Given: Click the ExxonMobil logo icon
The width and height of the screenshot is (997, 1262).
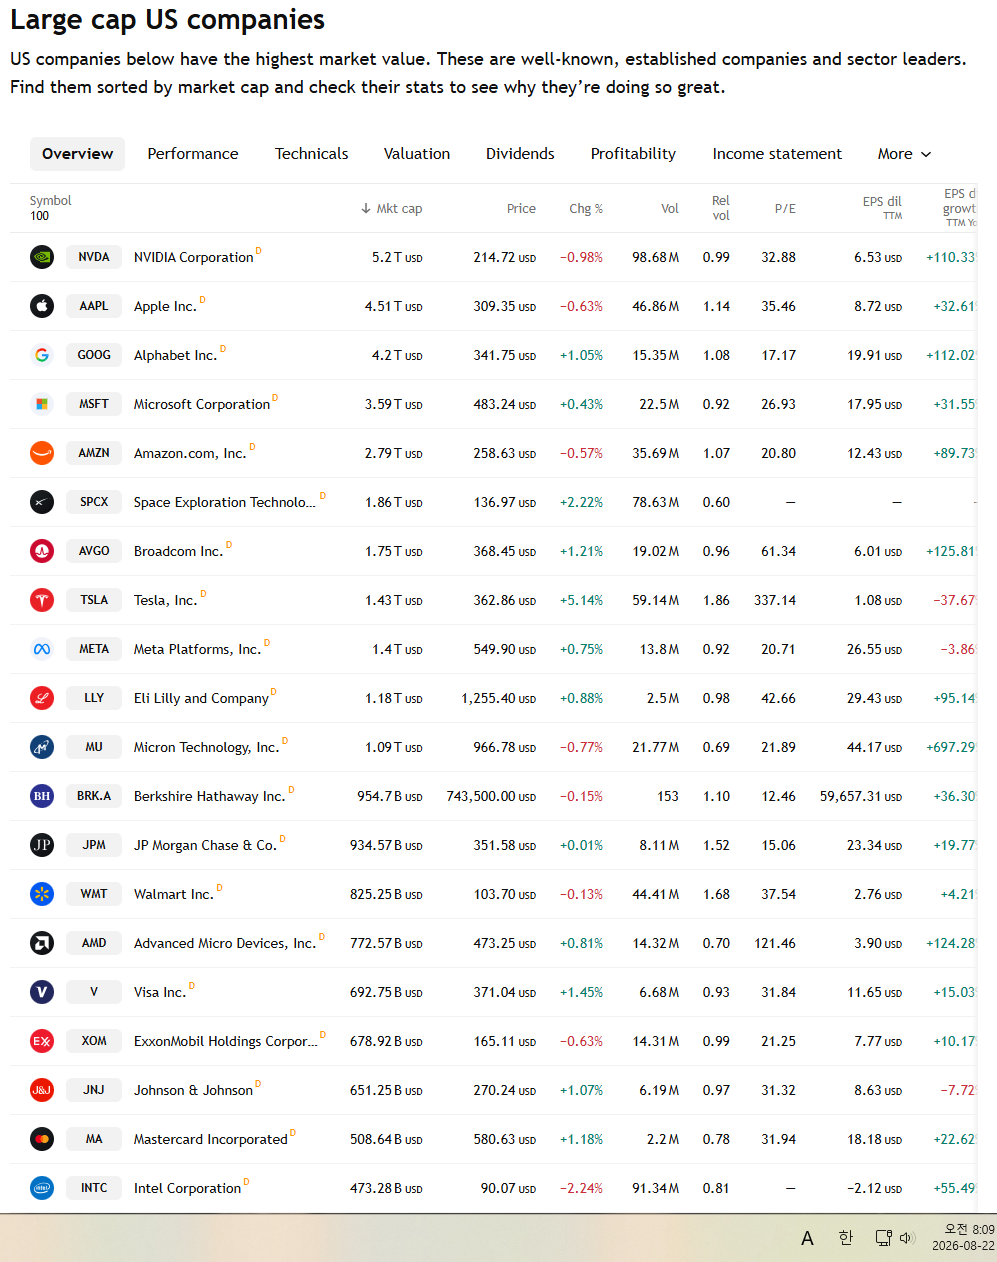Looking at the screenshot, I should [42, 1041].
